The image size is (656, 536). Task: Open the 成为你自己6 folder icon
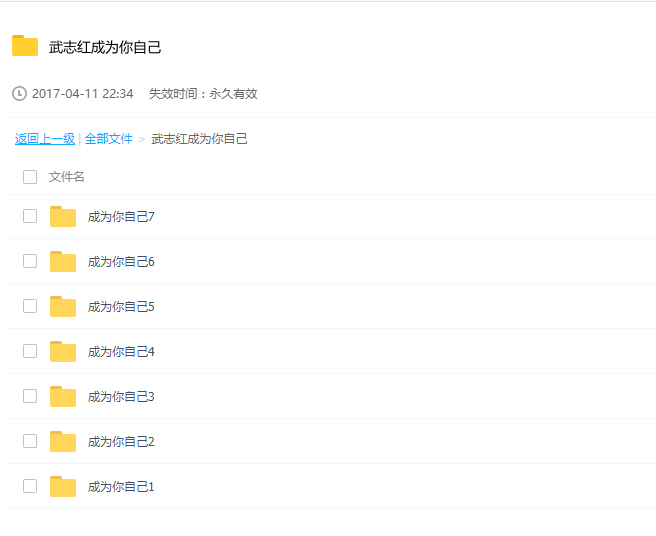[63, 262]
